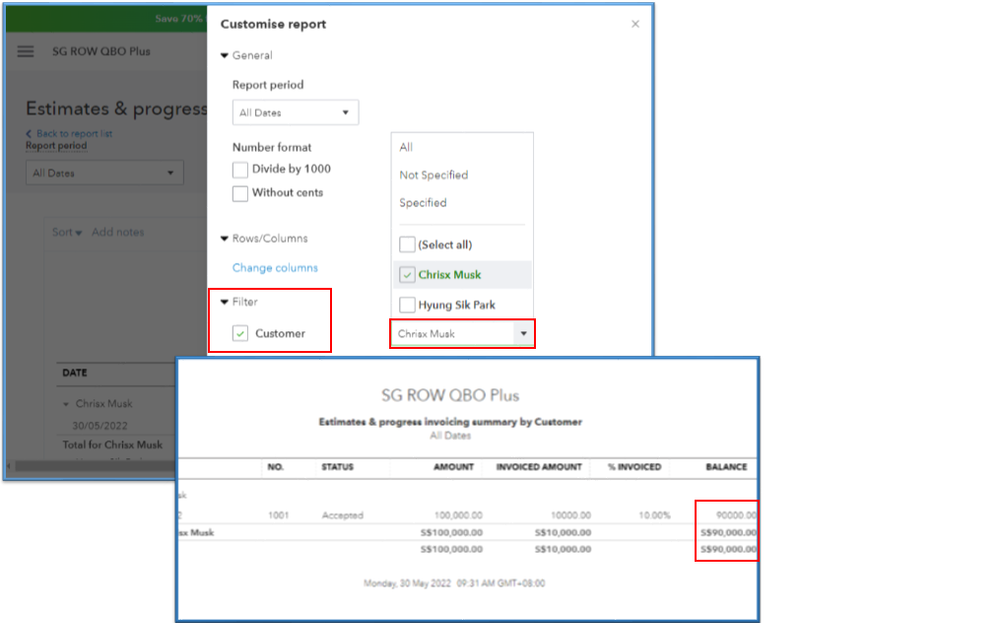Viewport: 999px width, 623px height.
Task: Click the % INVOICED column header
Action: [634, 467]
